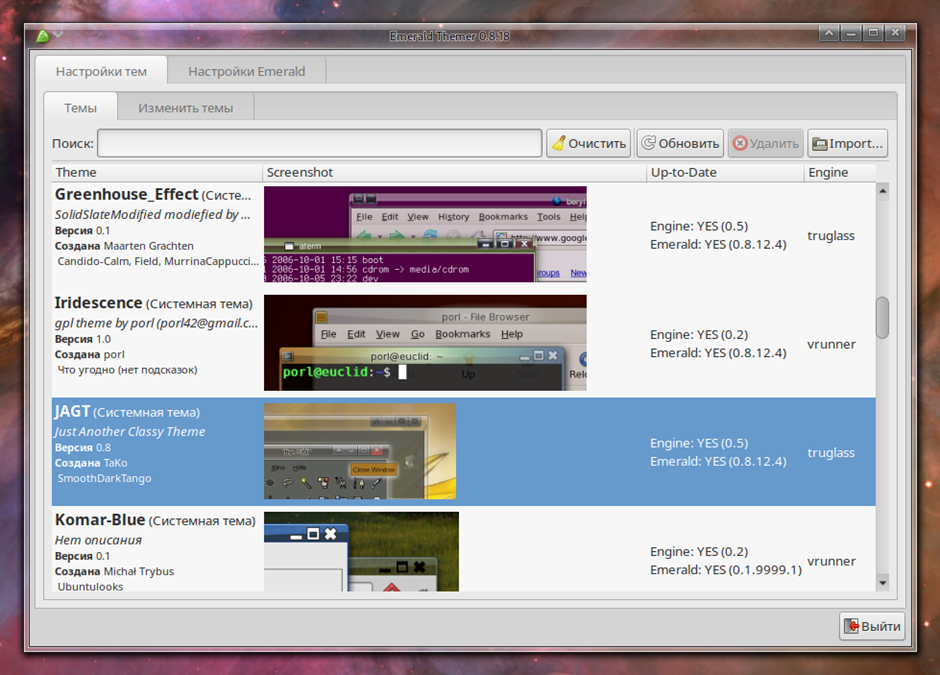
Task: Switch to the Настройки тем tab
Action: click(101, 71)
